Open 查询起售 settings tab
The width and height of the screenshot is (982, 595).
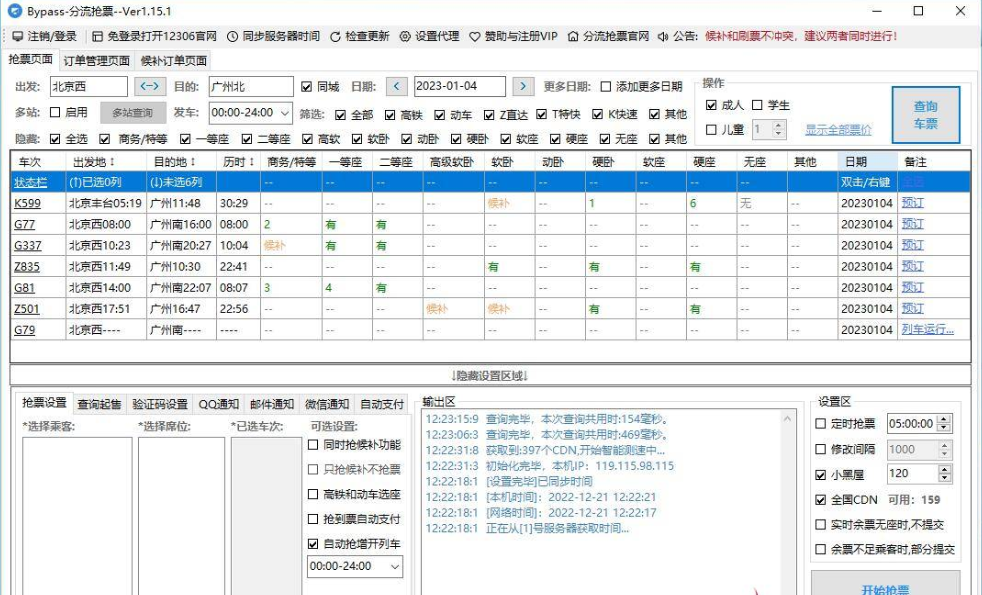tap(100, 404)
